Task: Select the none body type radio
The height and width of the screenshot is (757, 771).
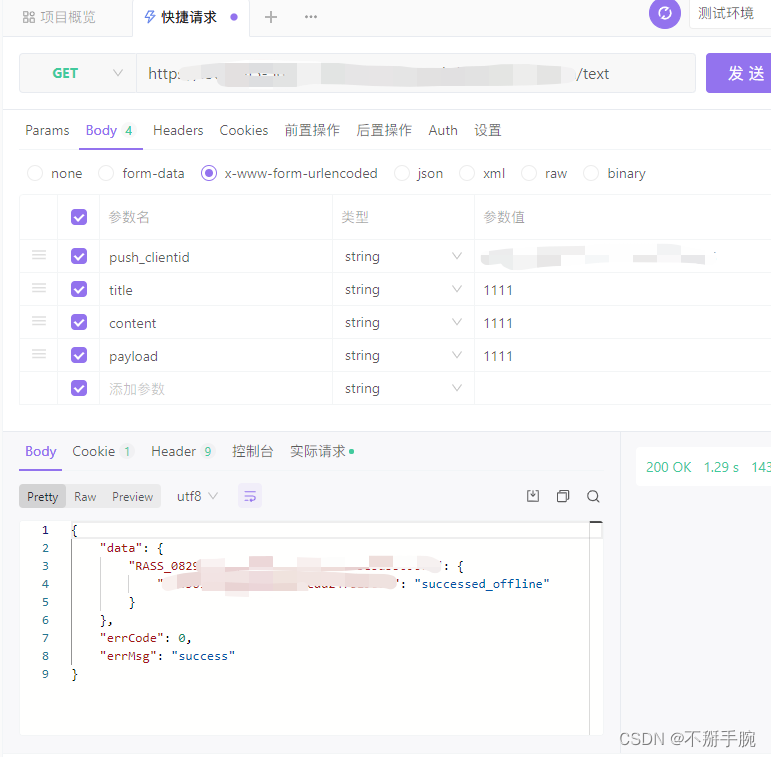Action: tap(35, 173)
